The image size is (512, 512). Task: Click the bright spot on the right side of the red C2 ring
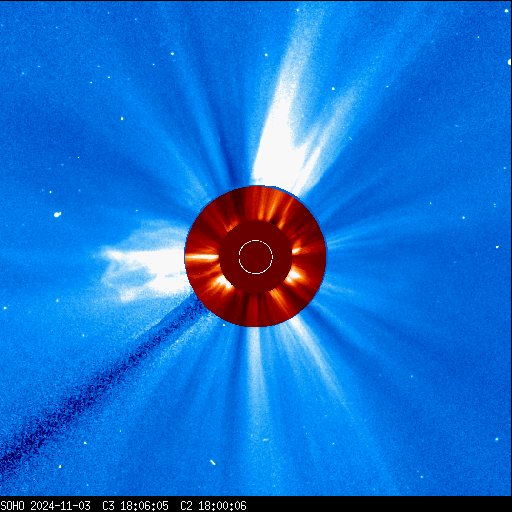tap(296, 251)
